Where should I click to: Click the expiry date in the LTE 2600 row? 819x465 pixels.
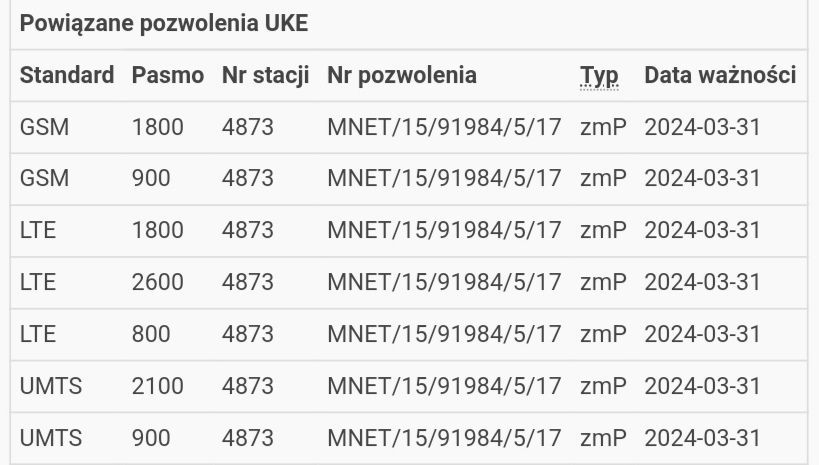pos(702,282)
